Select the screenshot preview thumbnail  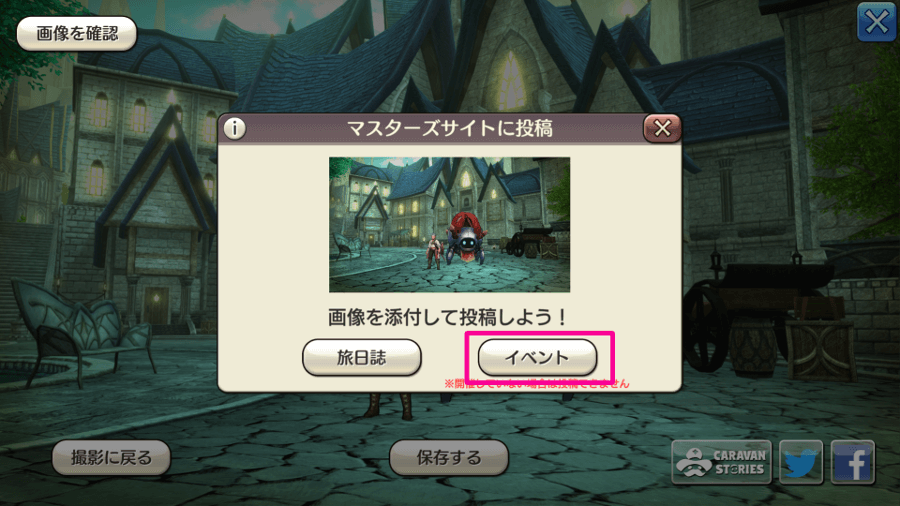449,224
